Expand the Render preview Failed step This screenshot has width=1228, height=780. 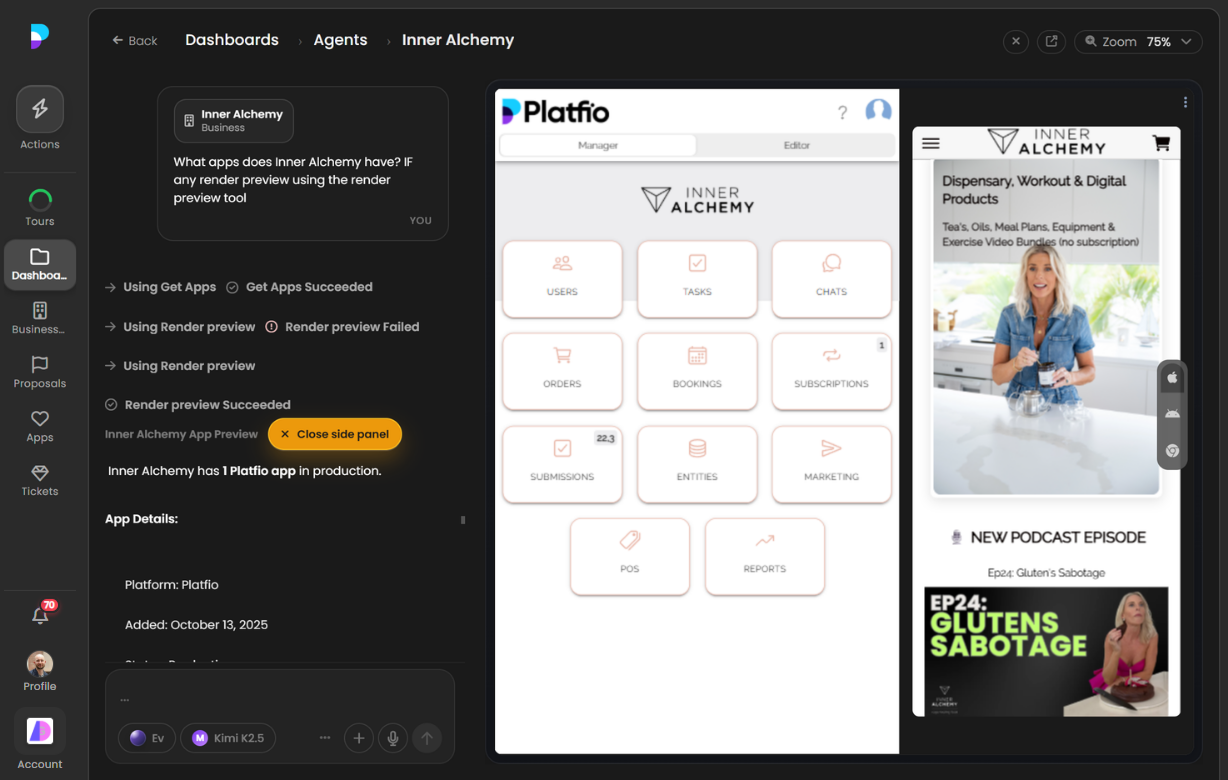click(x=342, y=327)
